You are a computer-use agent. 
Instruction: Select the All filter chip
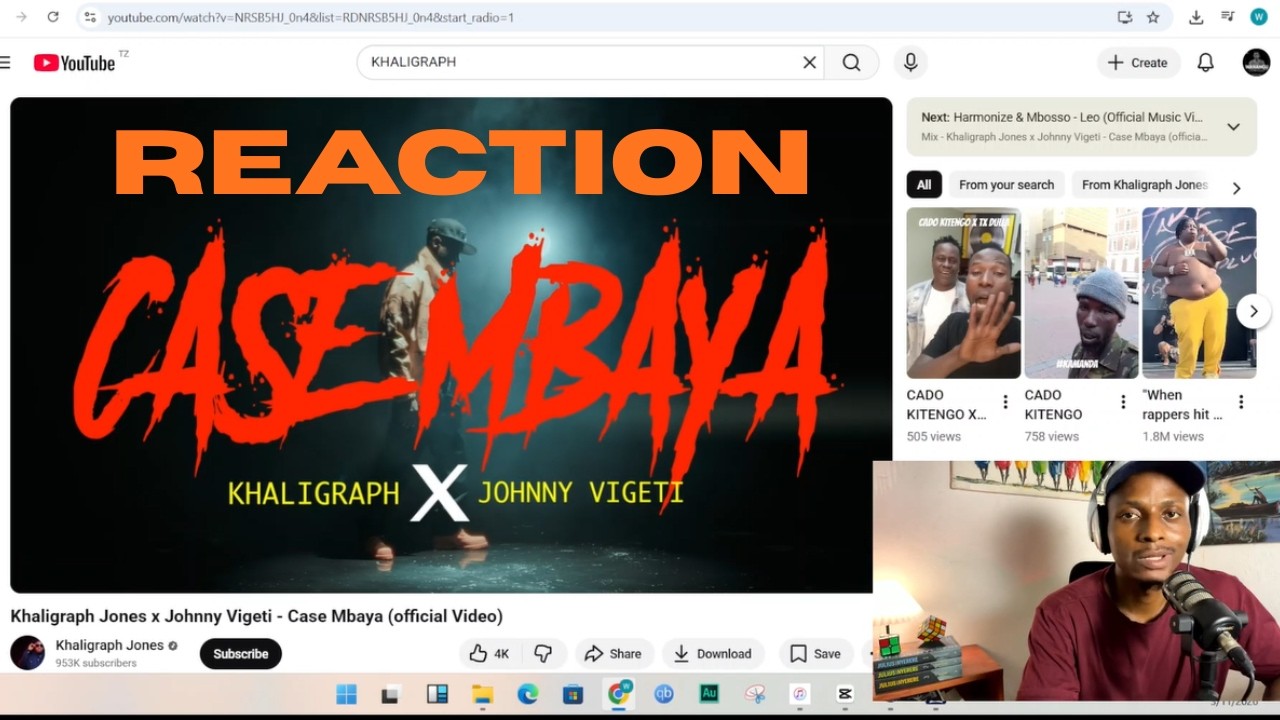click(x=924, y=184)
